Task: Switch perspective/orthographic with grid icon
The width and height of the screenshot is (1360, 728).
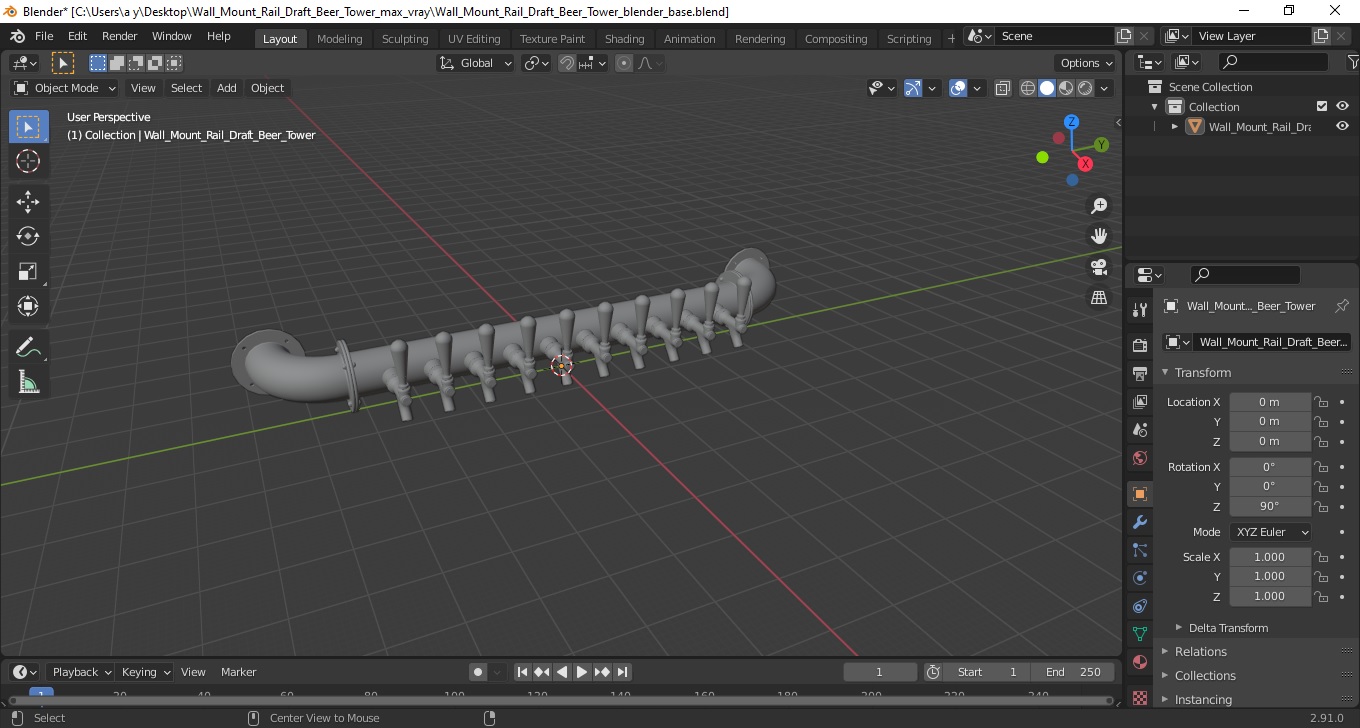Action: coord(1099,298)
